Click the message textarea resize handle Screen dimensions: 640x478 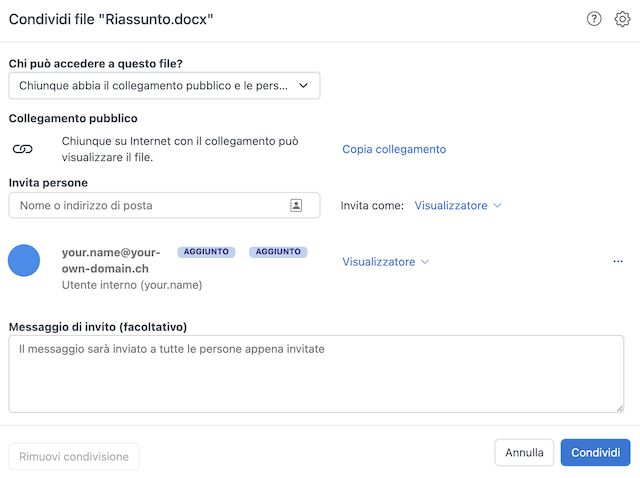[620, 408]
